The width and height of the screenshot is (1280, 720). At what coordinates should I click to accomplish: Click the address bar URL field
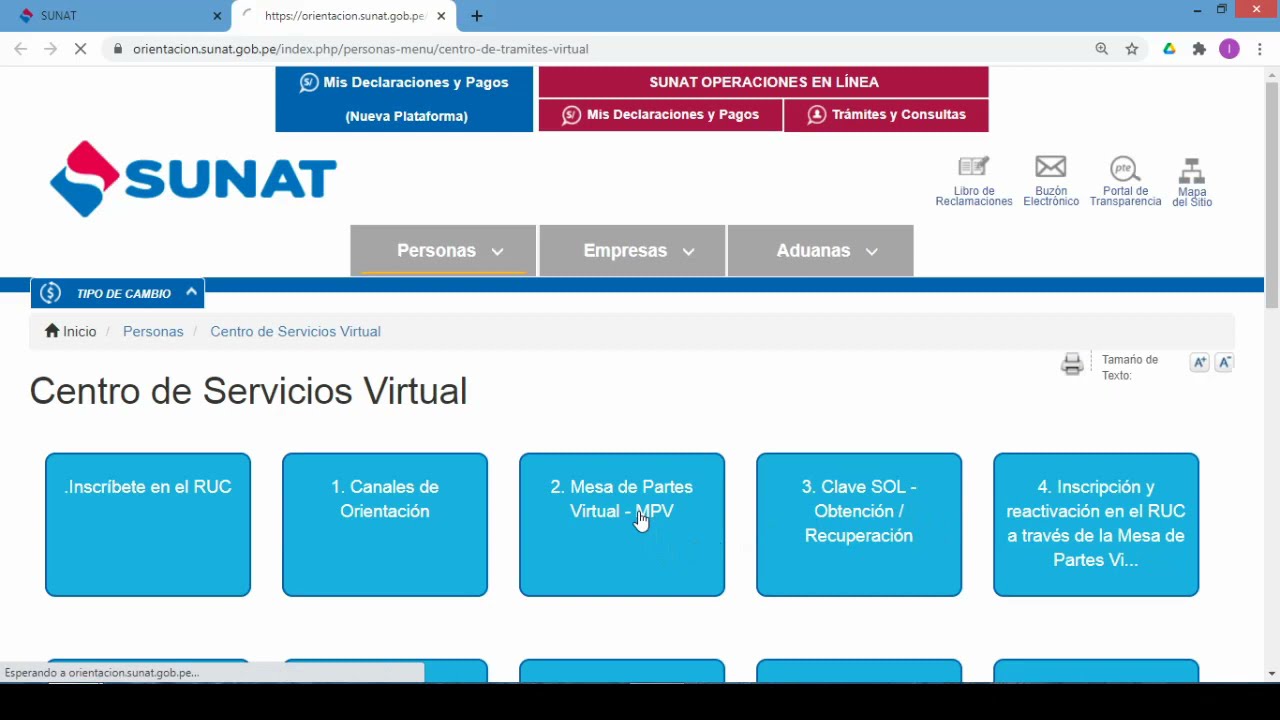(600, 48)
